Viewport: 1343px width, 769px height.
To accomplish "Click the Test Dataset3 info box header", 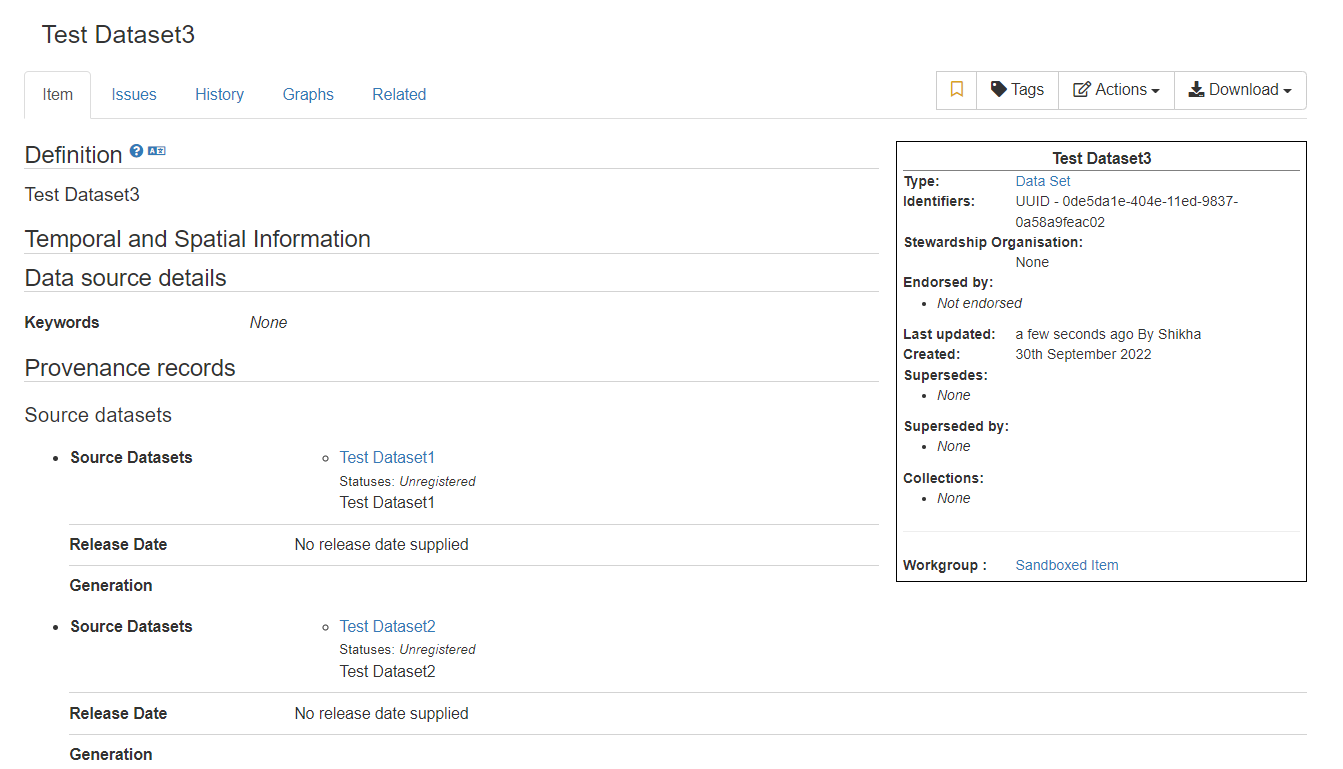I will [1101, 158].
